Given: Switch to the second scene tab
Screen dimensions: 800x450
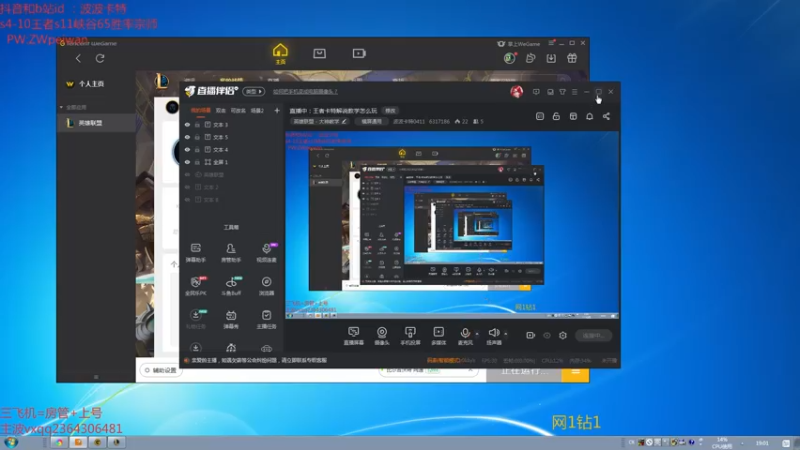Looking at the screenshot, I should click(221, 110).
